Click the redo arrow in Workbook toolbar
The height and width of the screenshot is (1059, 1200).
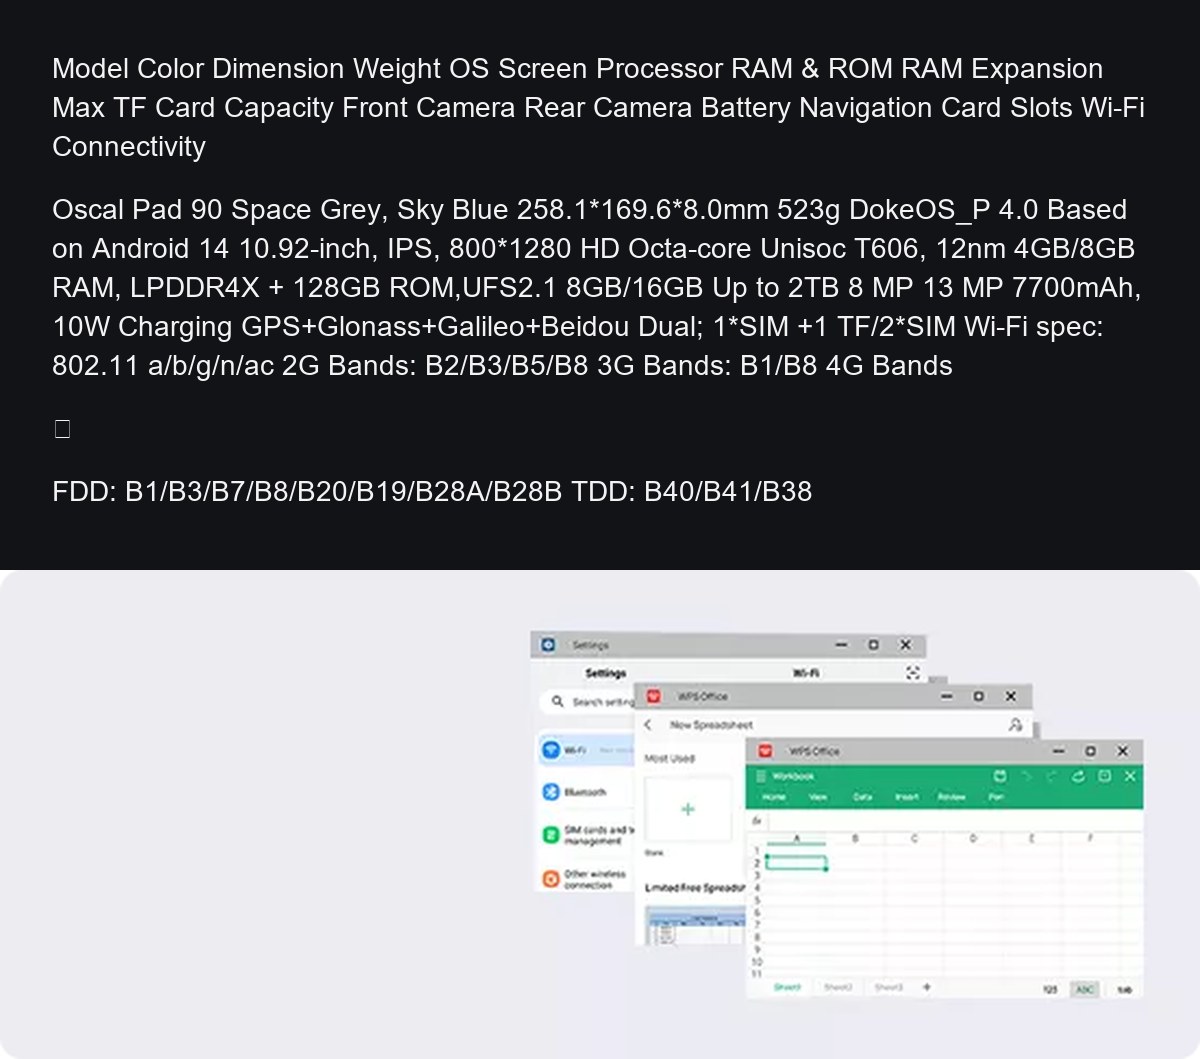point(1051,776)
